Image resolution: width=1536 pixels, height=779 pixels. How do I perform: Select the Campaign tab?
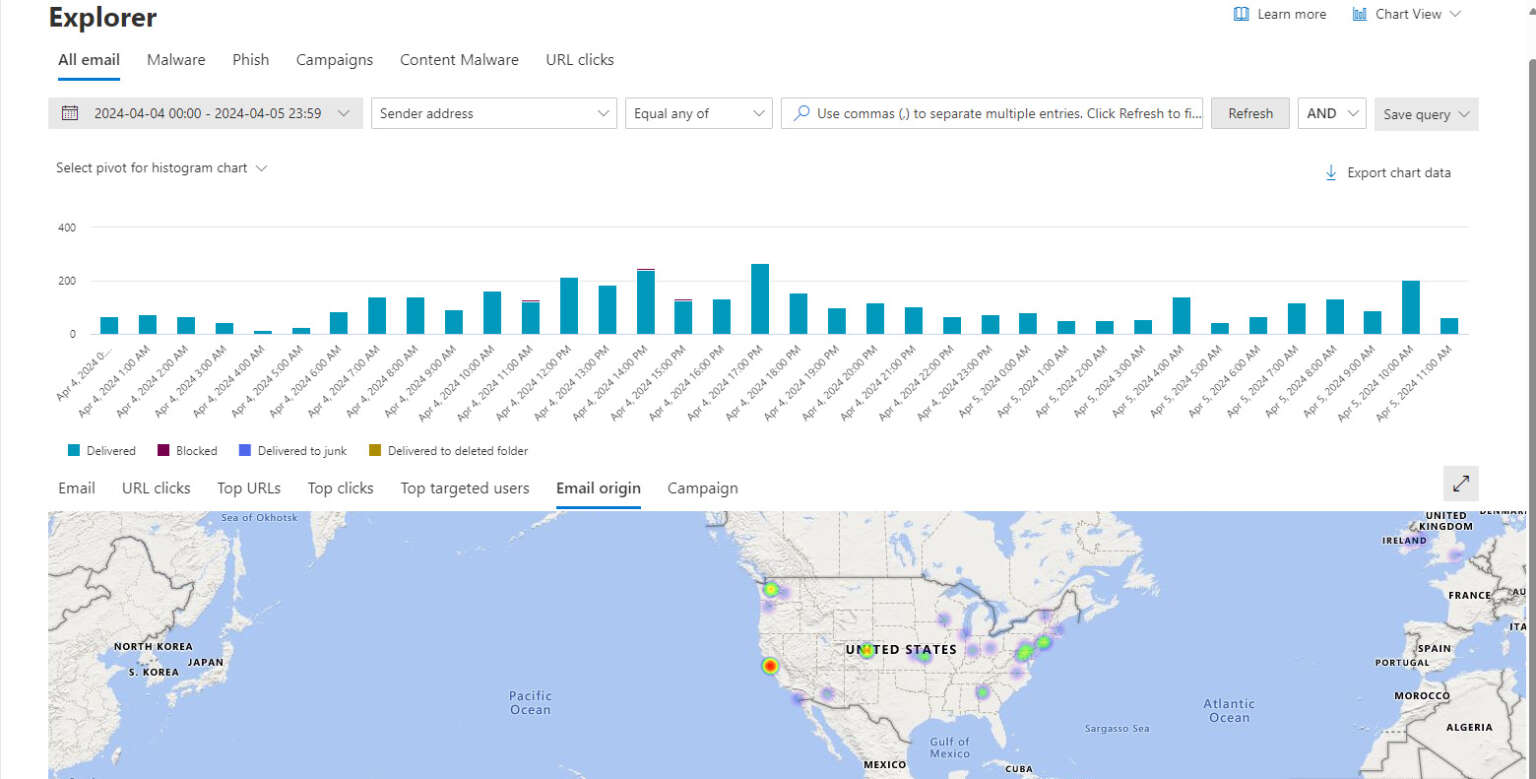pyautogui.click(x=703, y=488)
